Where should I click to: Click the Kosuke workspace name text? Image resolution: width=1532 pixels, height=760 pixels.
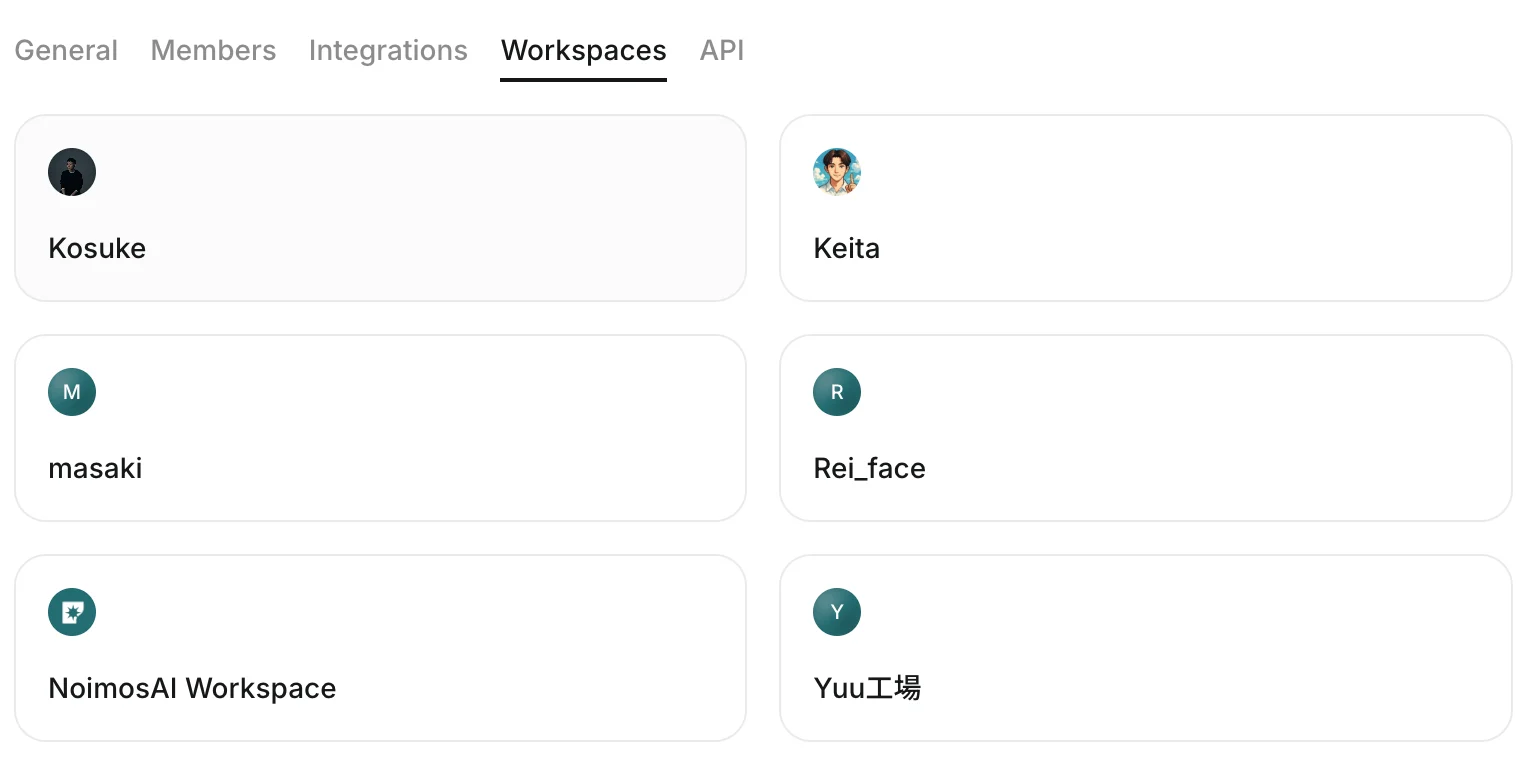(x=97, y=248)
